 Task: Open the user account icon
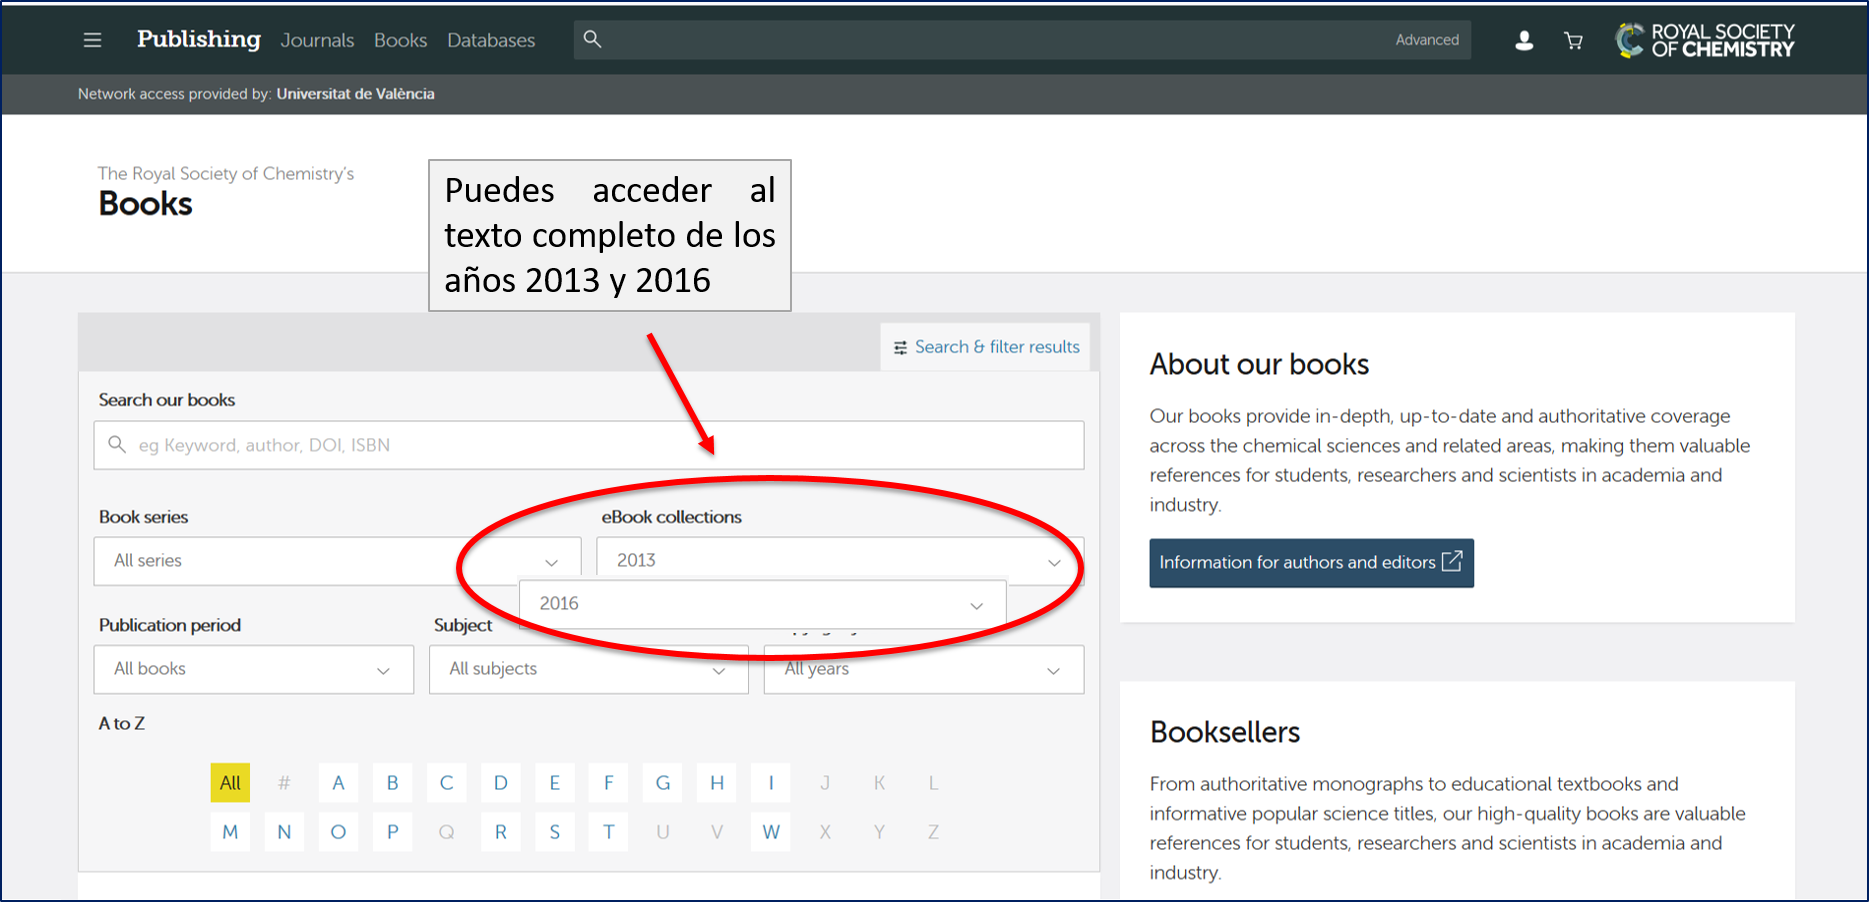click(1524, 40)
